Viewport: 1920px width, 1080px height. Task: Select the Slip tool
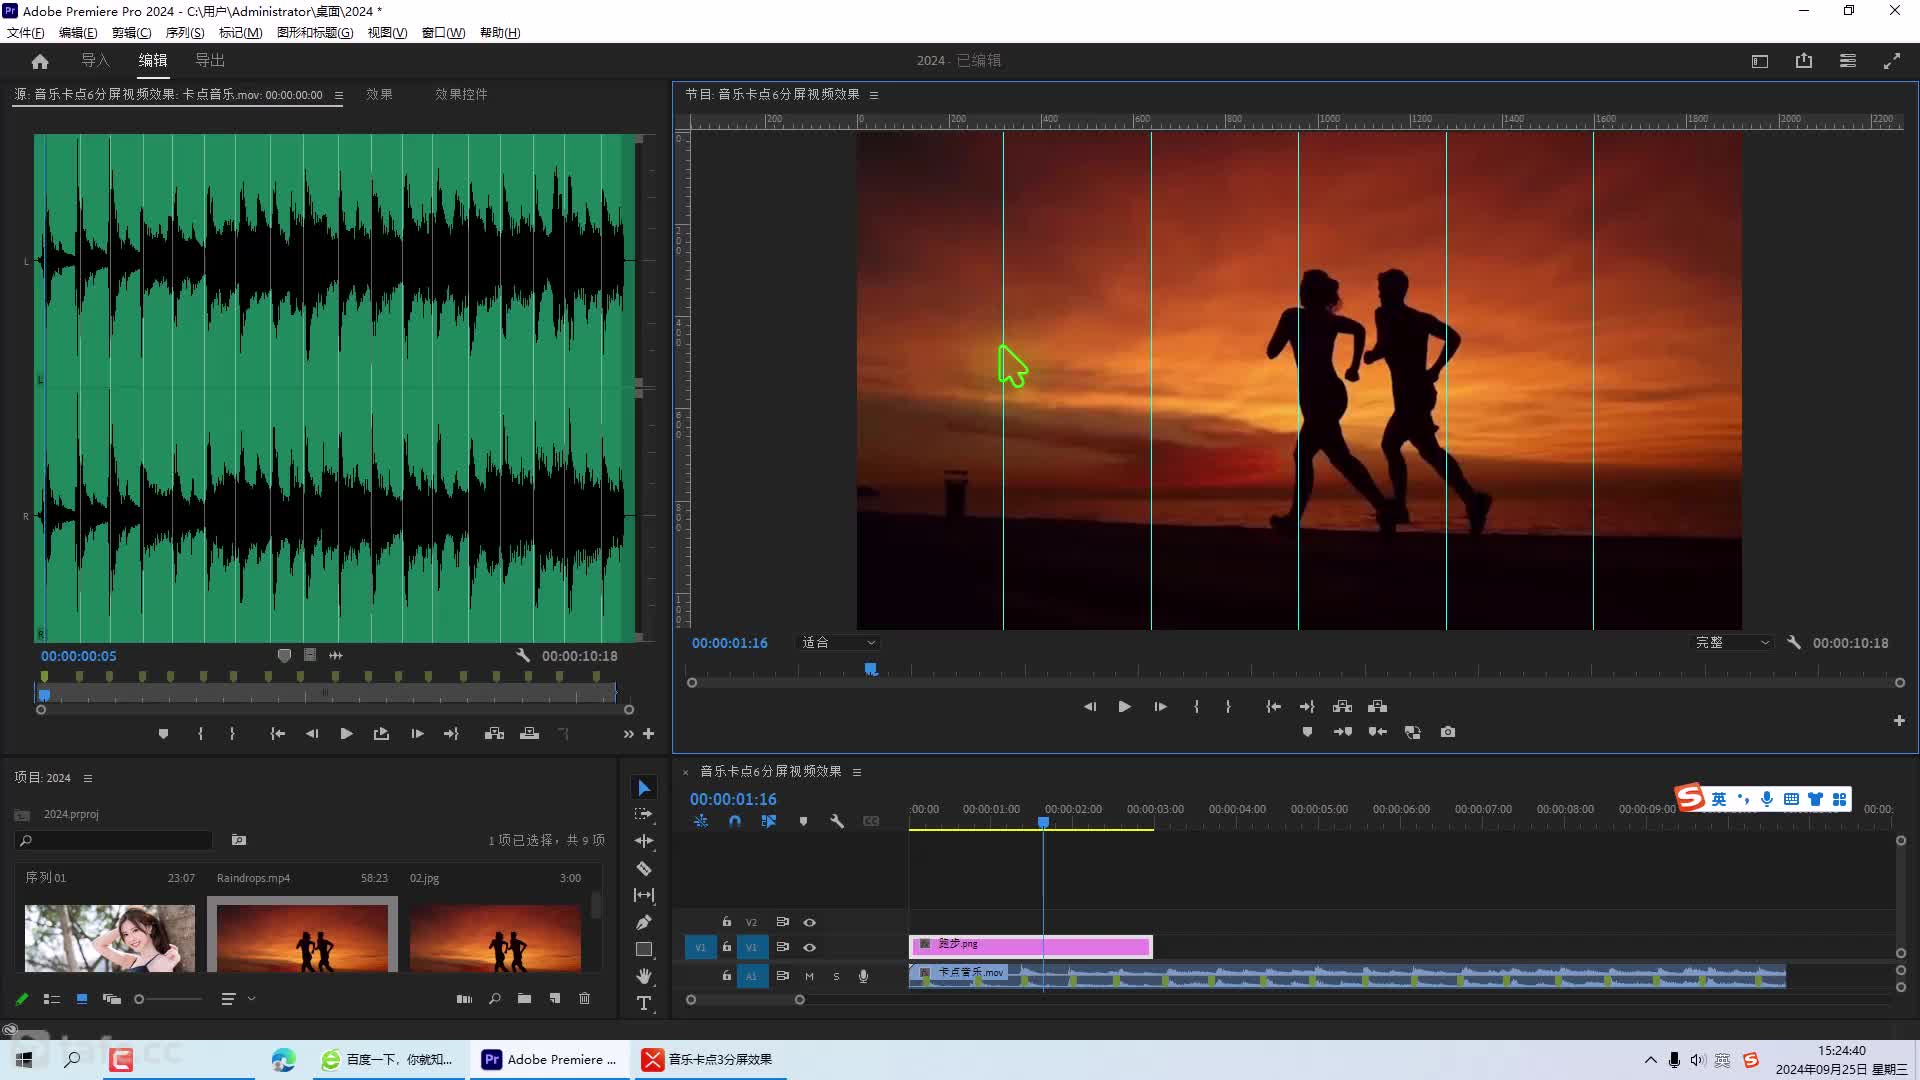coord(644,895)
